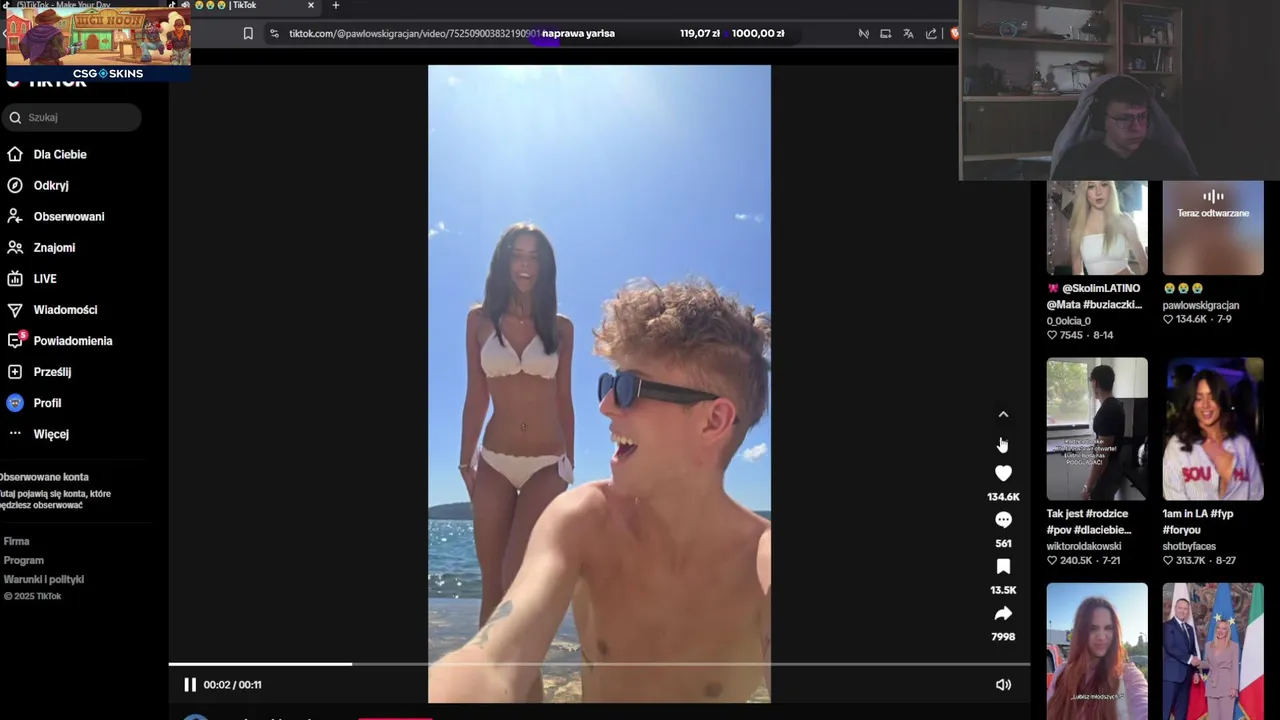Click the CSG SKINS overlay banner

click(98, 43)
